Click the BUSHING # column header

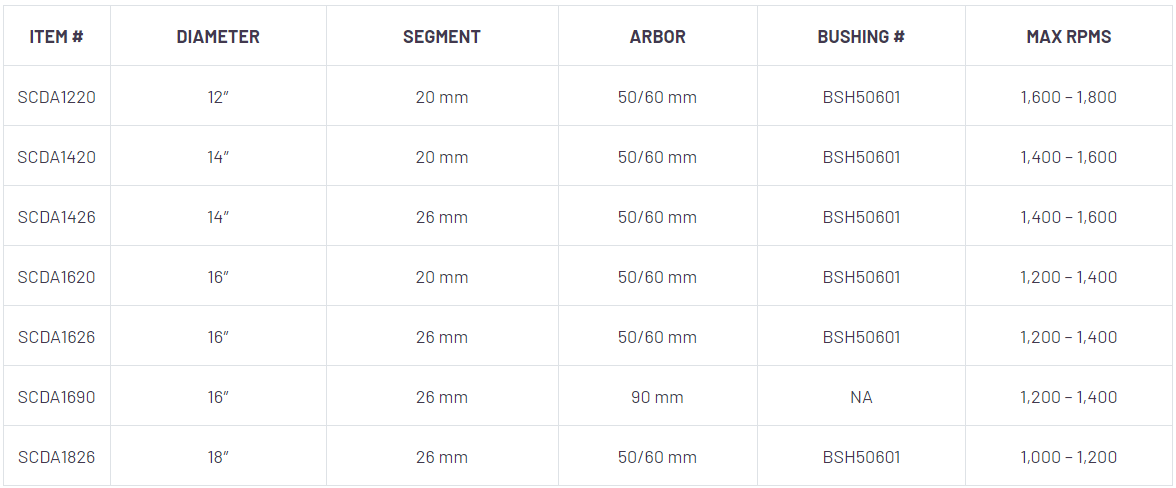[x=861, y=37]
